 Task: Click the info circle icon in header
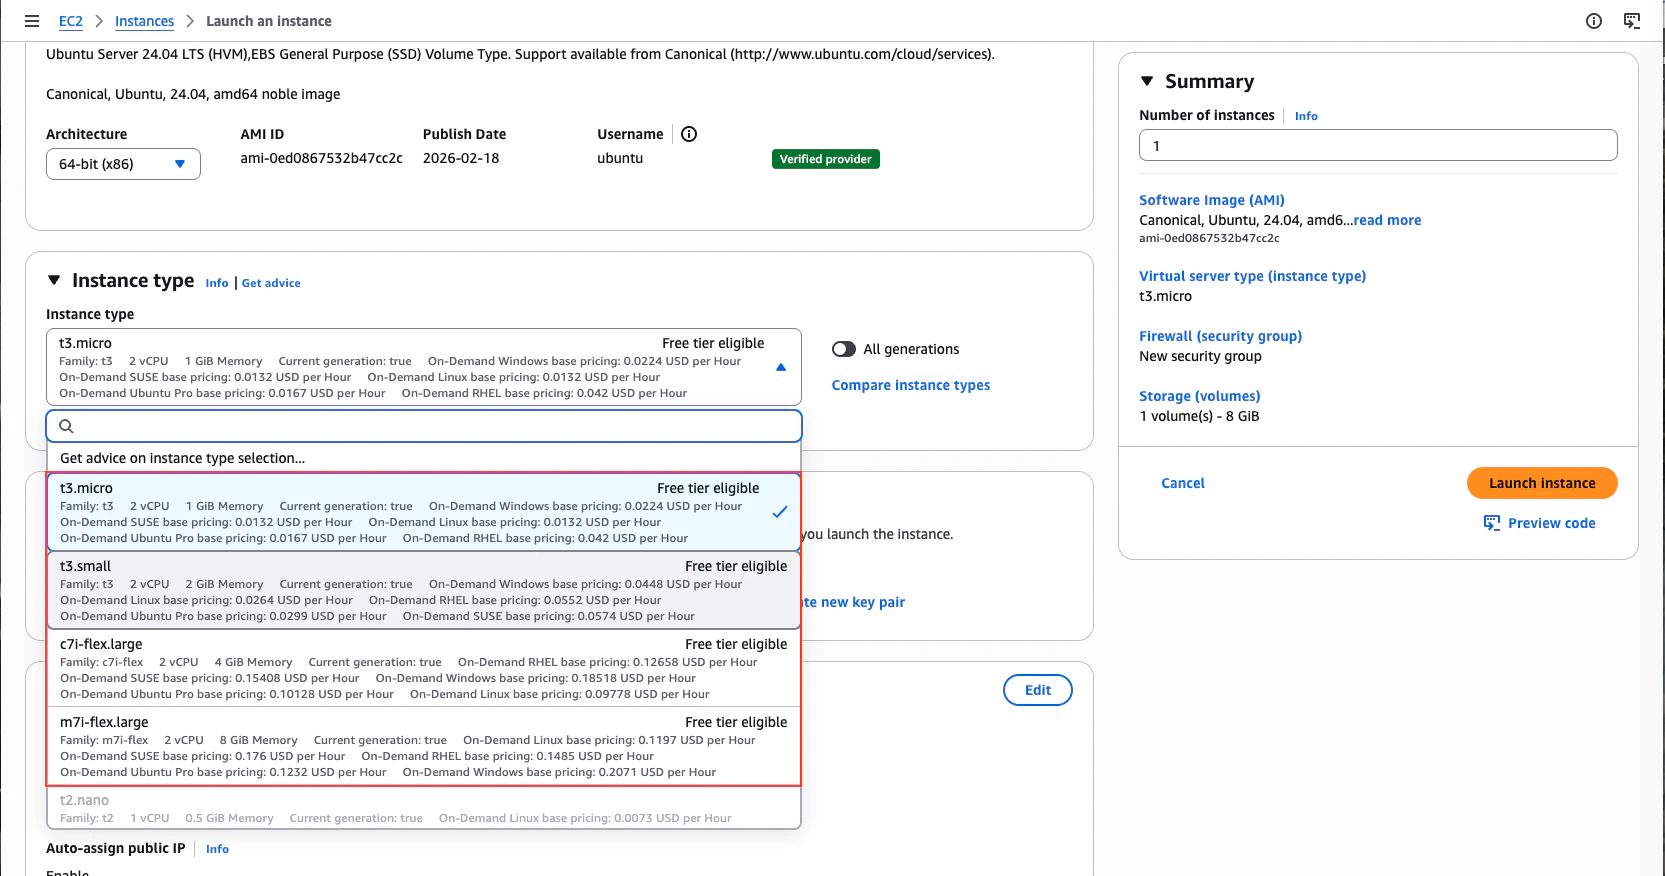[x=1594, y=21]
